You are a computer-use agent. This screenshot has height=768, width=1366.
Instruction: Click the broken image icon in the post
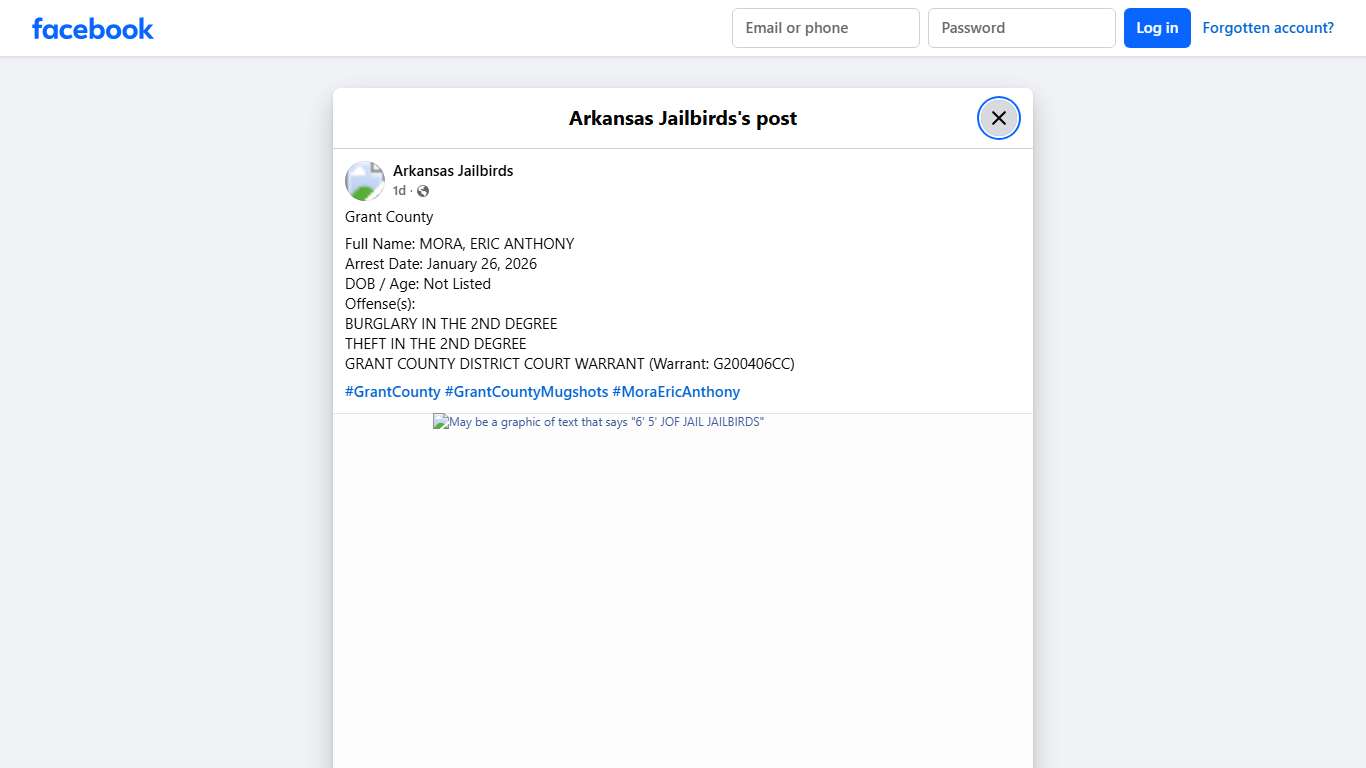coord(440,422)
